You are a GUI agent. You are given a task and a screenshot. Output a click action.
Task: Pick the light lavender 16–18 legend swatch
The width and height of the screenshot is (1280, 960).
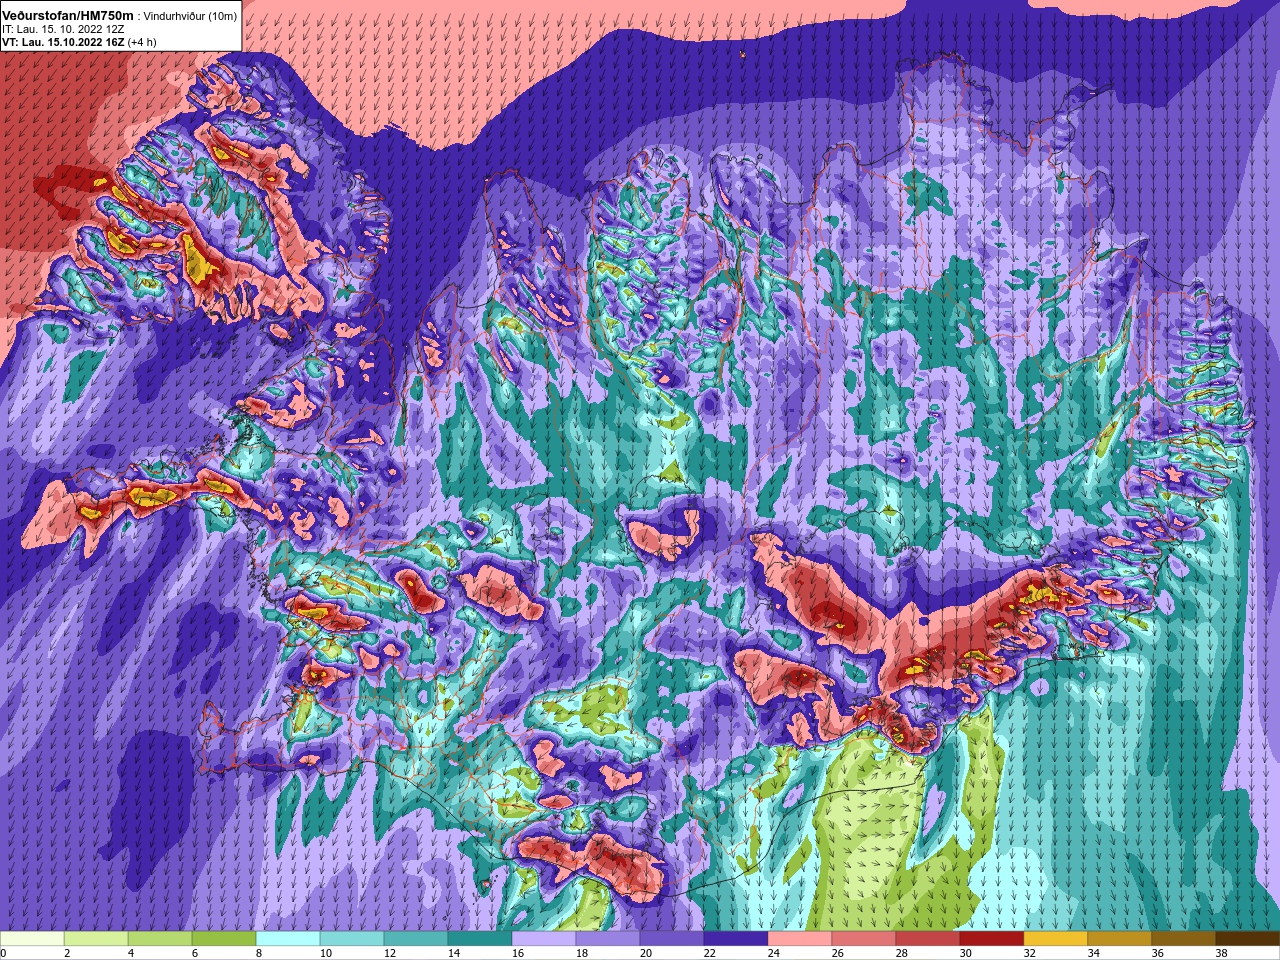tap(544, 939)
